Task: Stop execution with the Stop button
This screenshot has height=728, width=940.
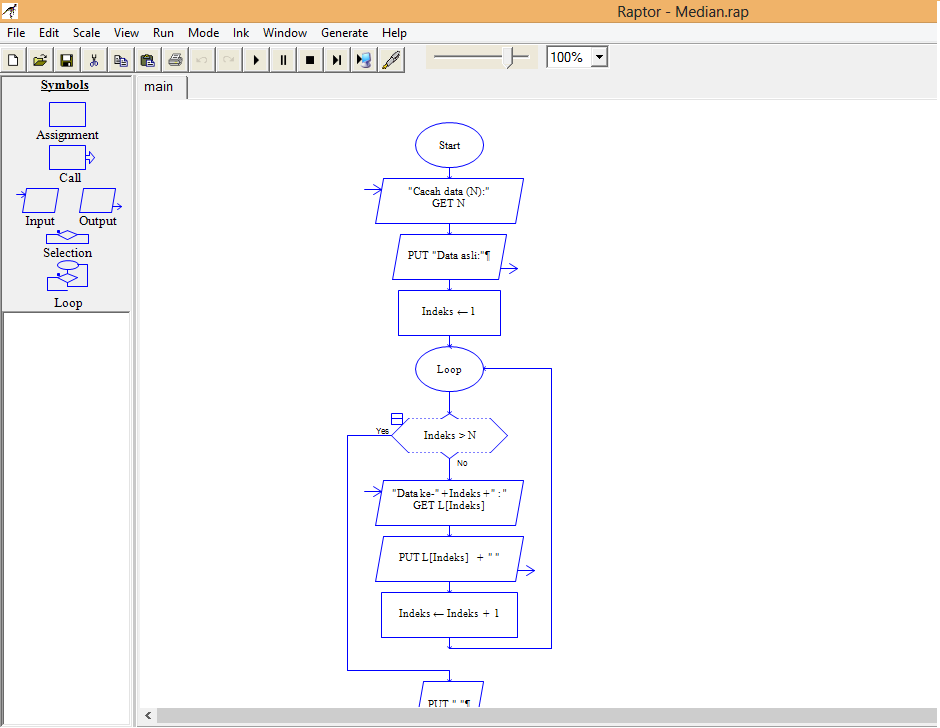Action: click(310, 59)
